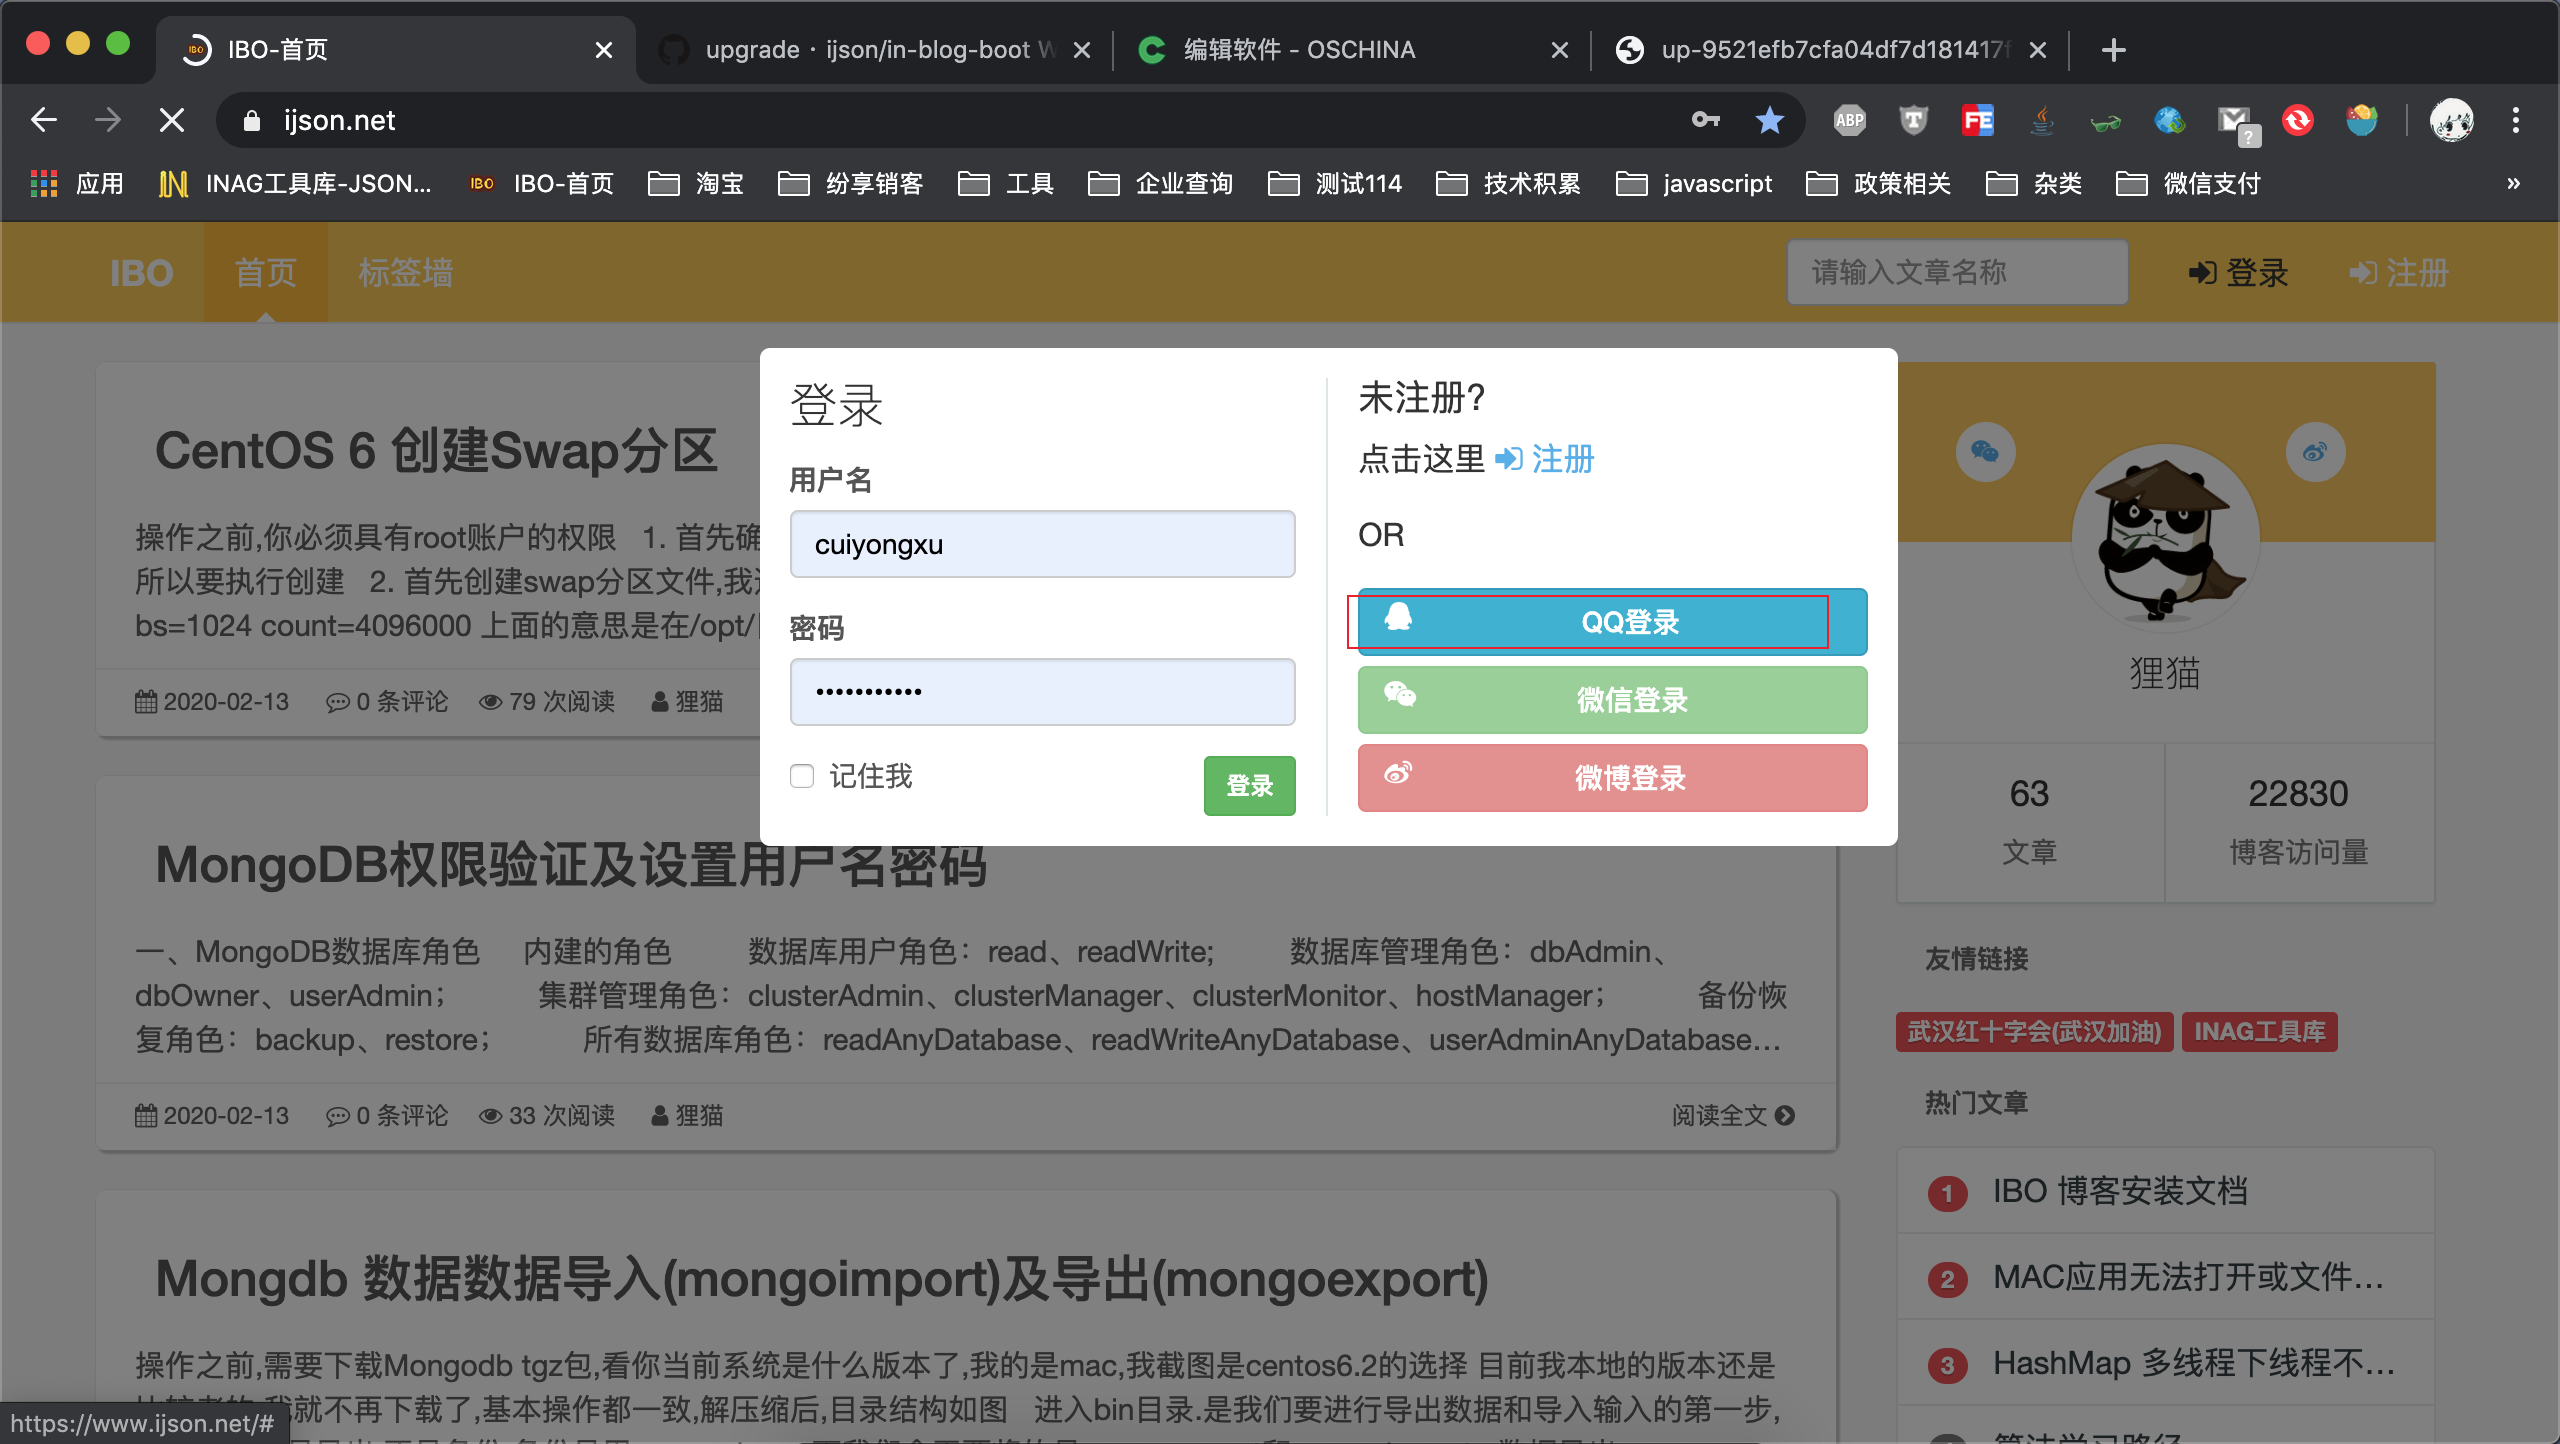
Task: Show more bookmarks with double chevron
Action: point(2514,184)
